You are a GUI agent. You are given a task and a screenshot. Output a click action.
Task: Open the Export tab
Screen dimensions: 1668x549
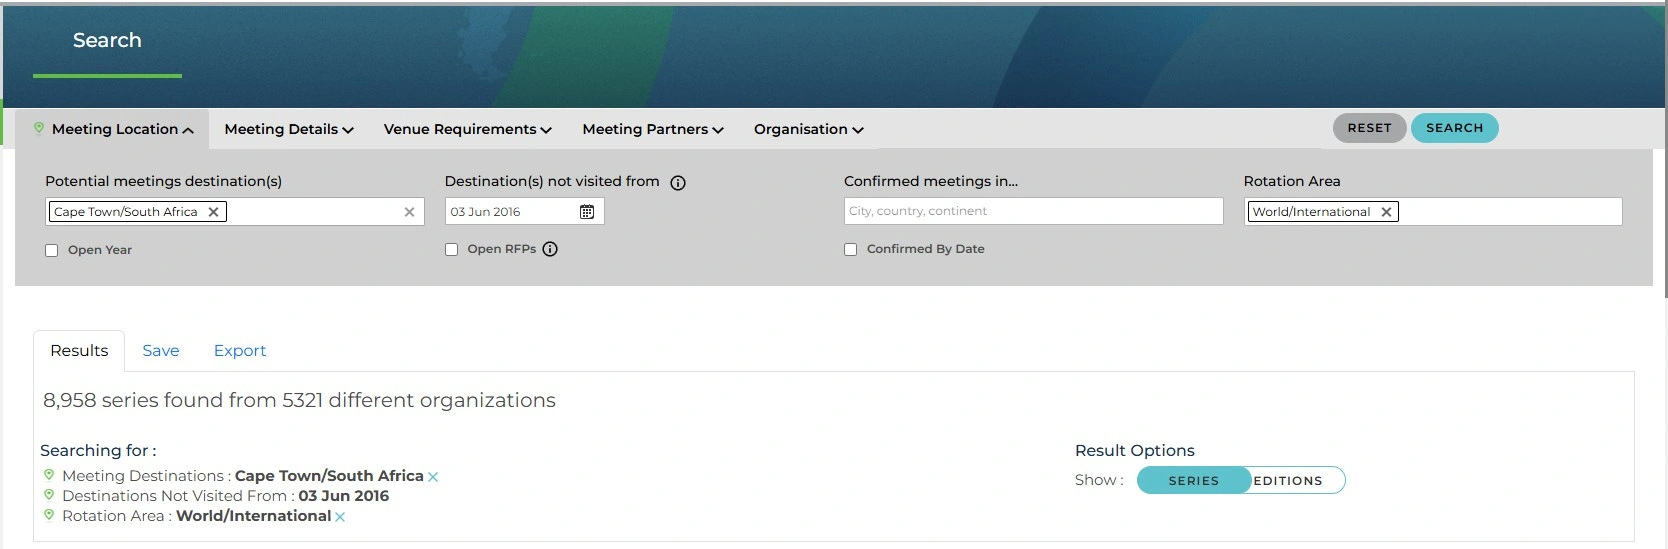[x=240, y=351]
